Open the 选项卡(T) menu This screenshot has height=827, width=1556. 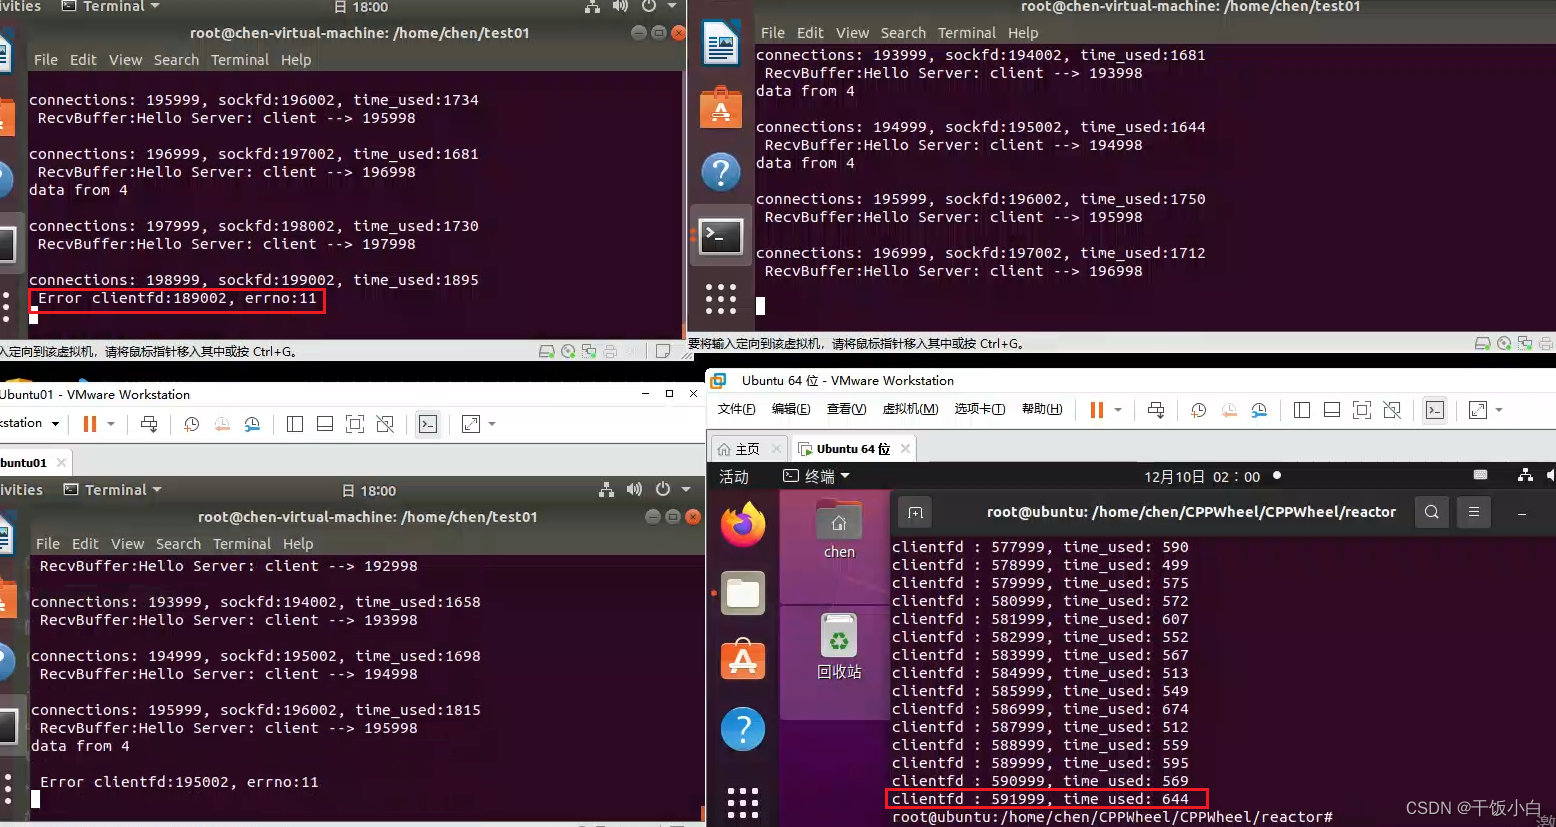(980, 409)
